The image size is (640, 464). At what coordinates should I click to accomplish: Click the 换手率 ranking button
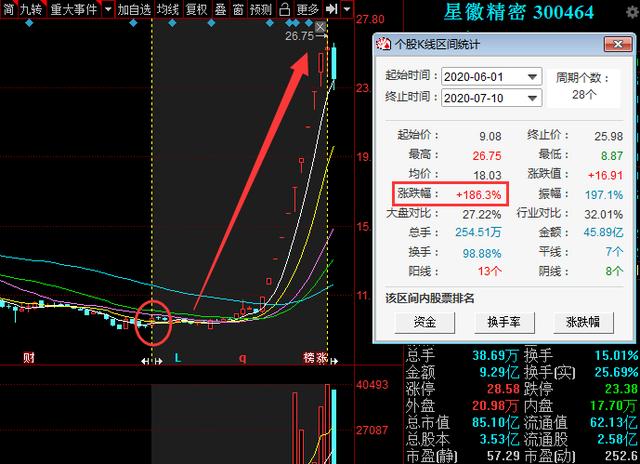pos(504,322)
